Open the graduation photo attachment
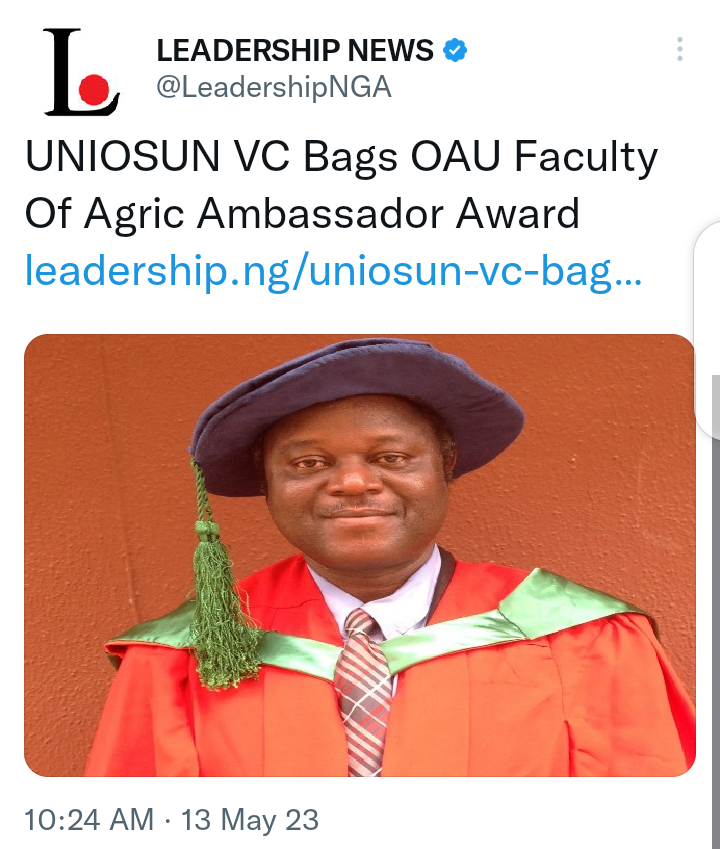The width and height of the screenshot is (720, 849). click(x=359, y=556)
